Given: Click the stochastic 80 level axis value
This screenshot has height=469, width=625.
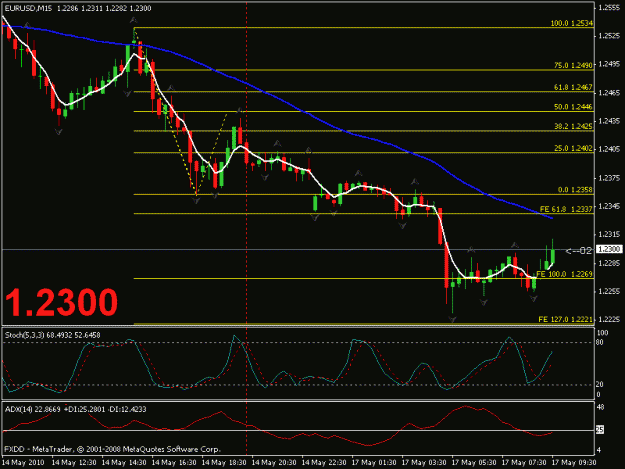Looking at the screenshot, I should click(601, 342).
